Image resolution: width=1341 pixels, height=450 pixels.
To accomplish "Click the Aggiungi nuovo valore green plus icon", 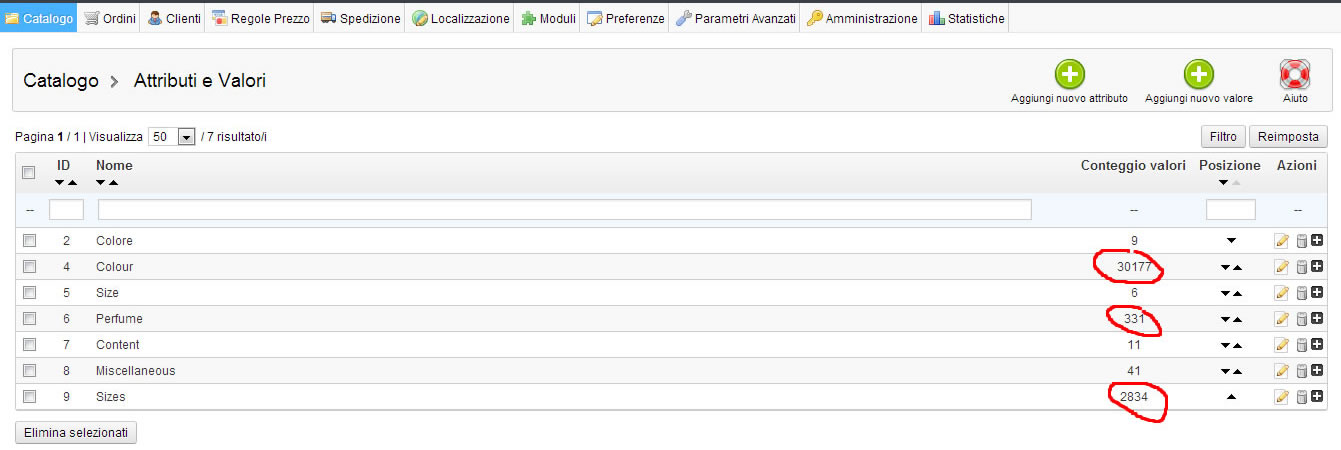I will (x=1198, y=74).
